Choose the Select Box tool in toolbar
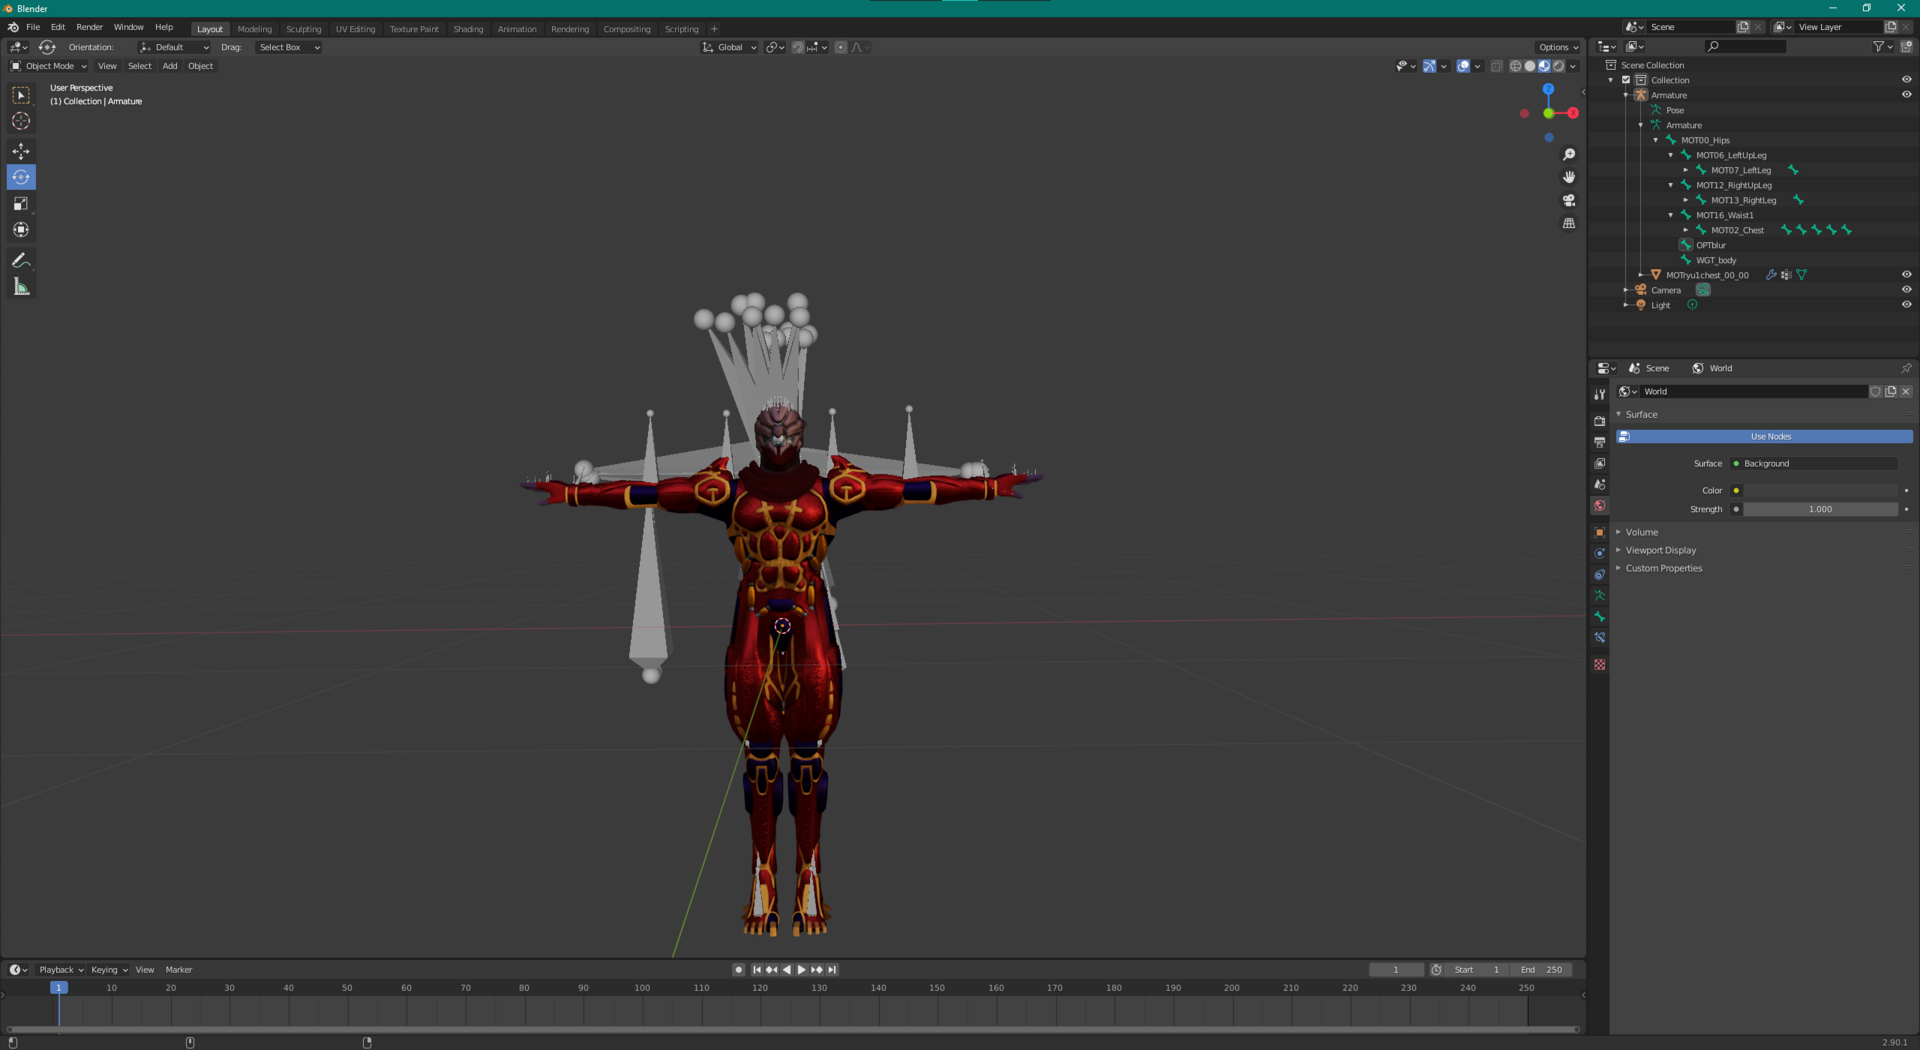The height and width of the screenshot is (1050, 1920). (x=21, y=95)
